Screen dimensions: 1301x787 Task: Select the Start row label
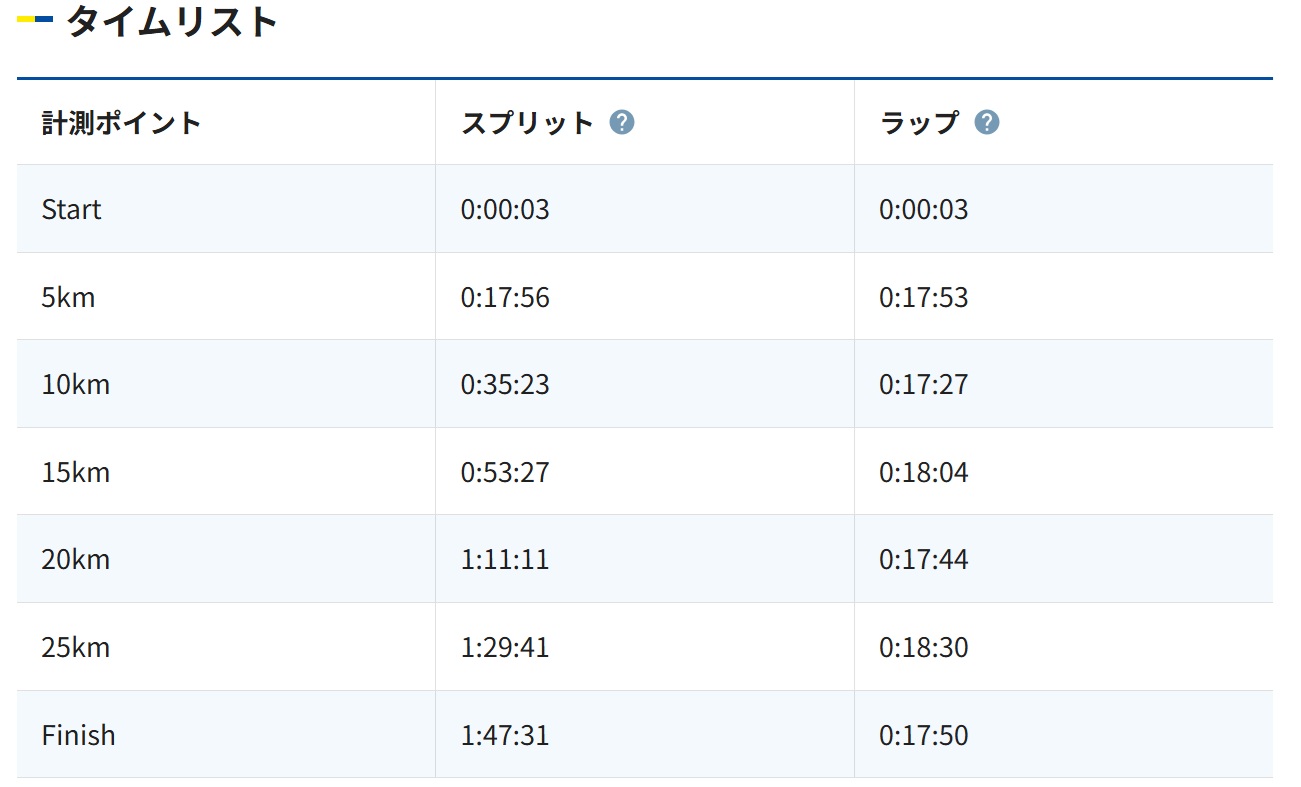coord(72,210)
